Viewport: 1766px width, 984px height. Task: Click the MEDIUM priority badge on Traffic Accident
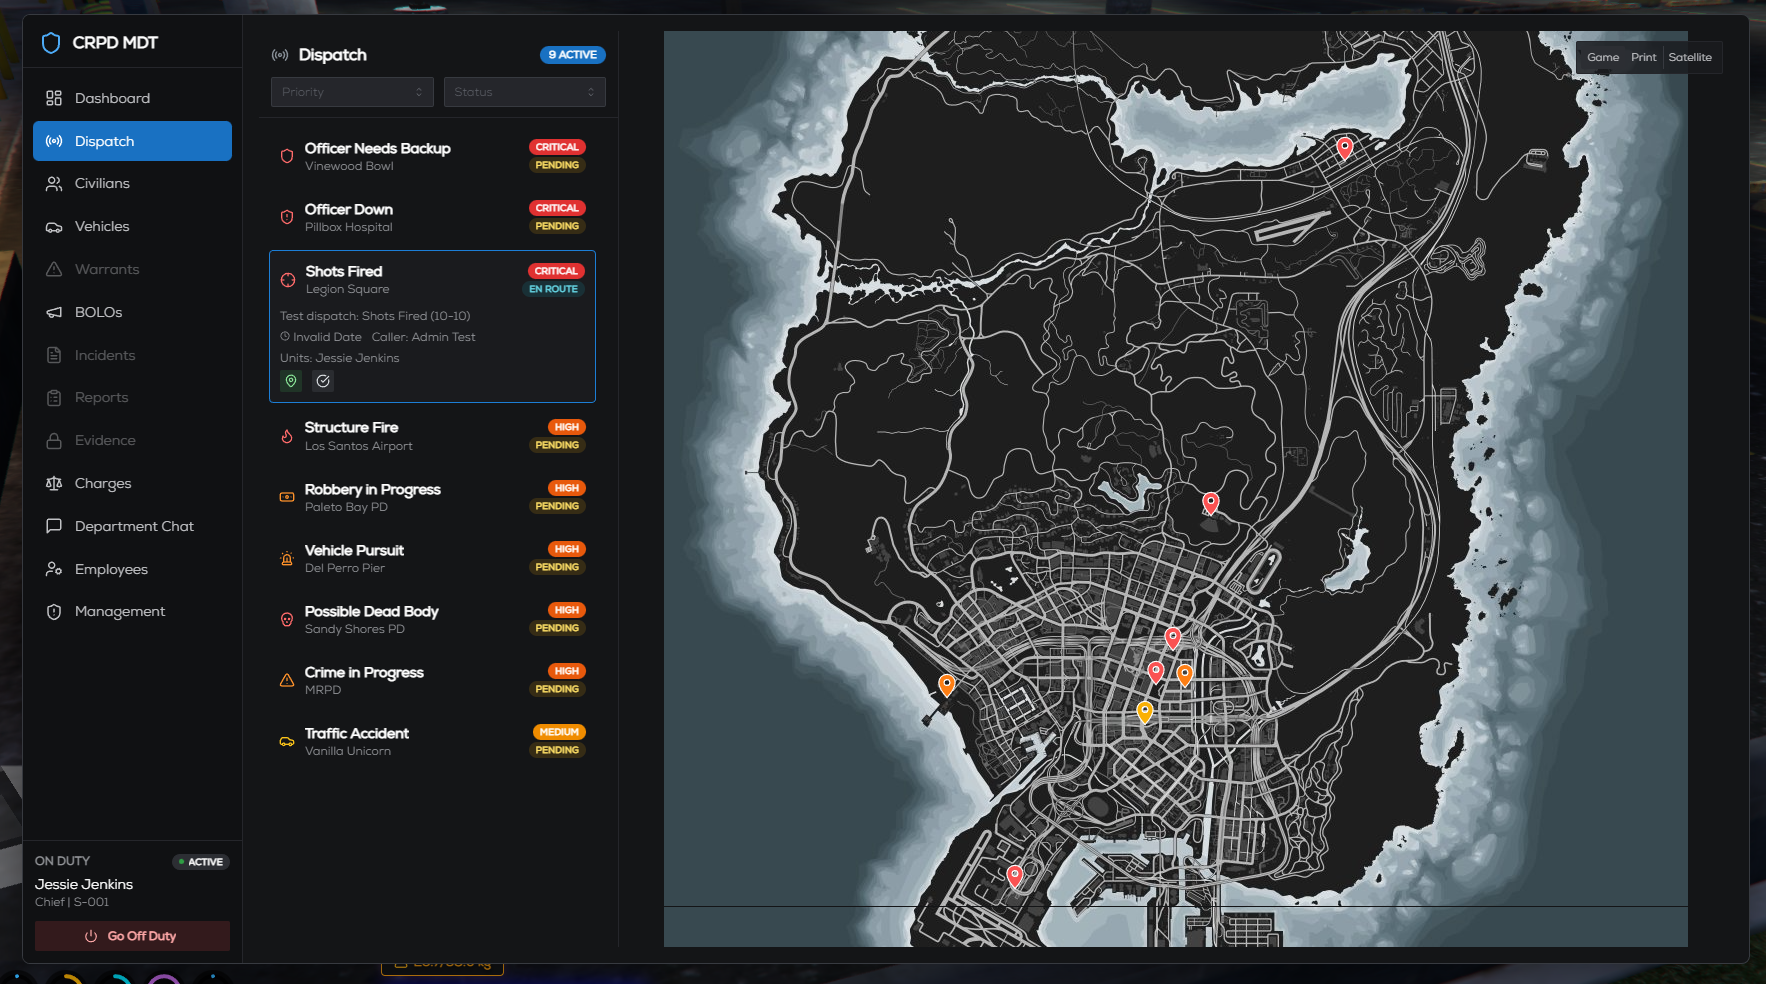[559, 732]
